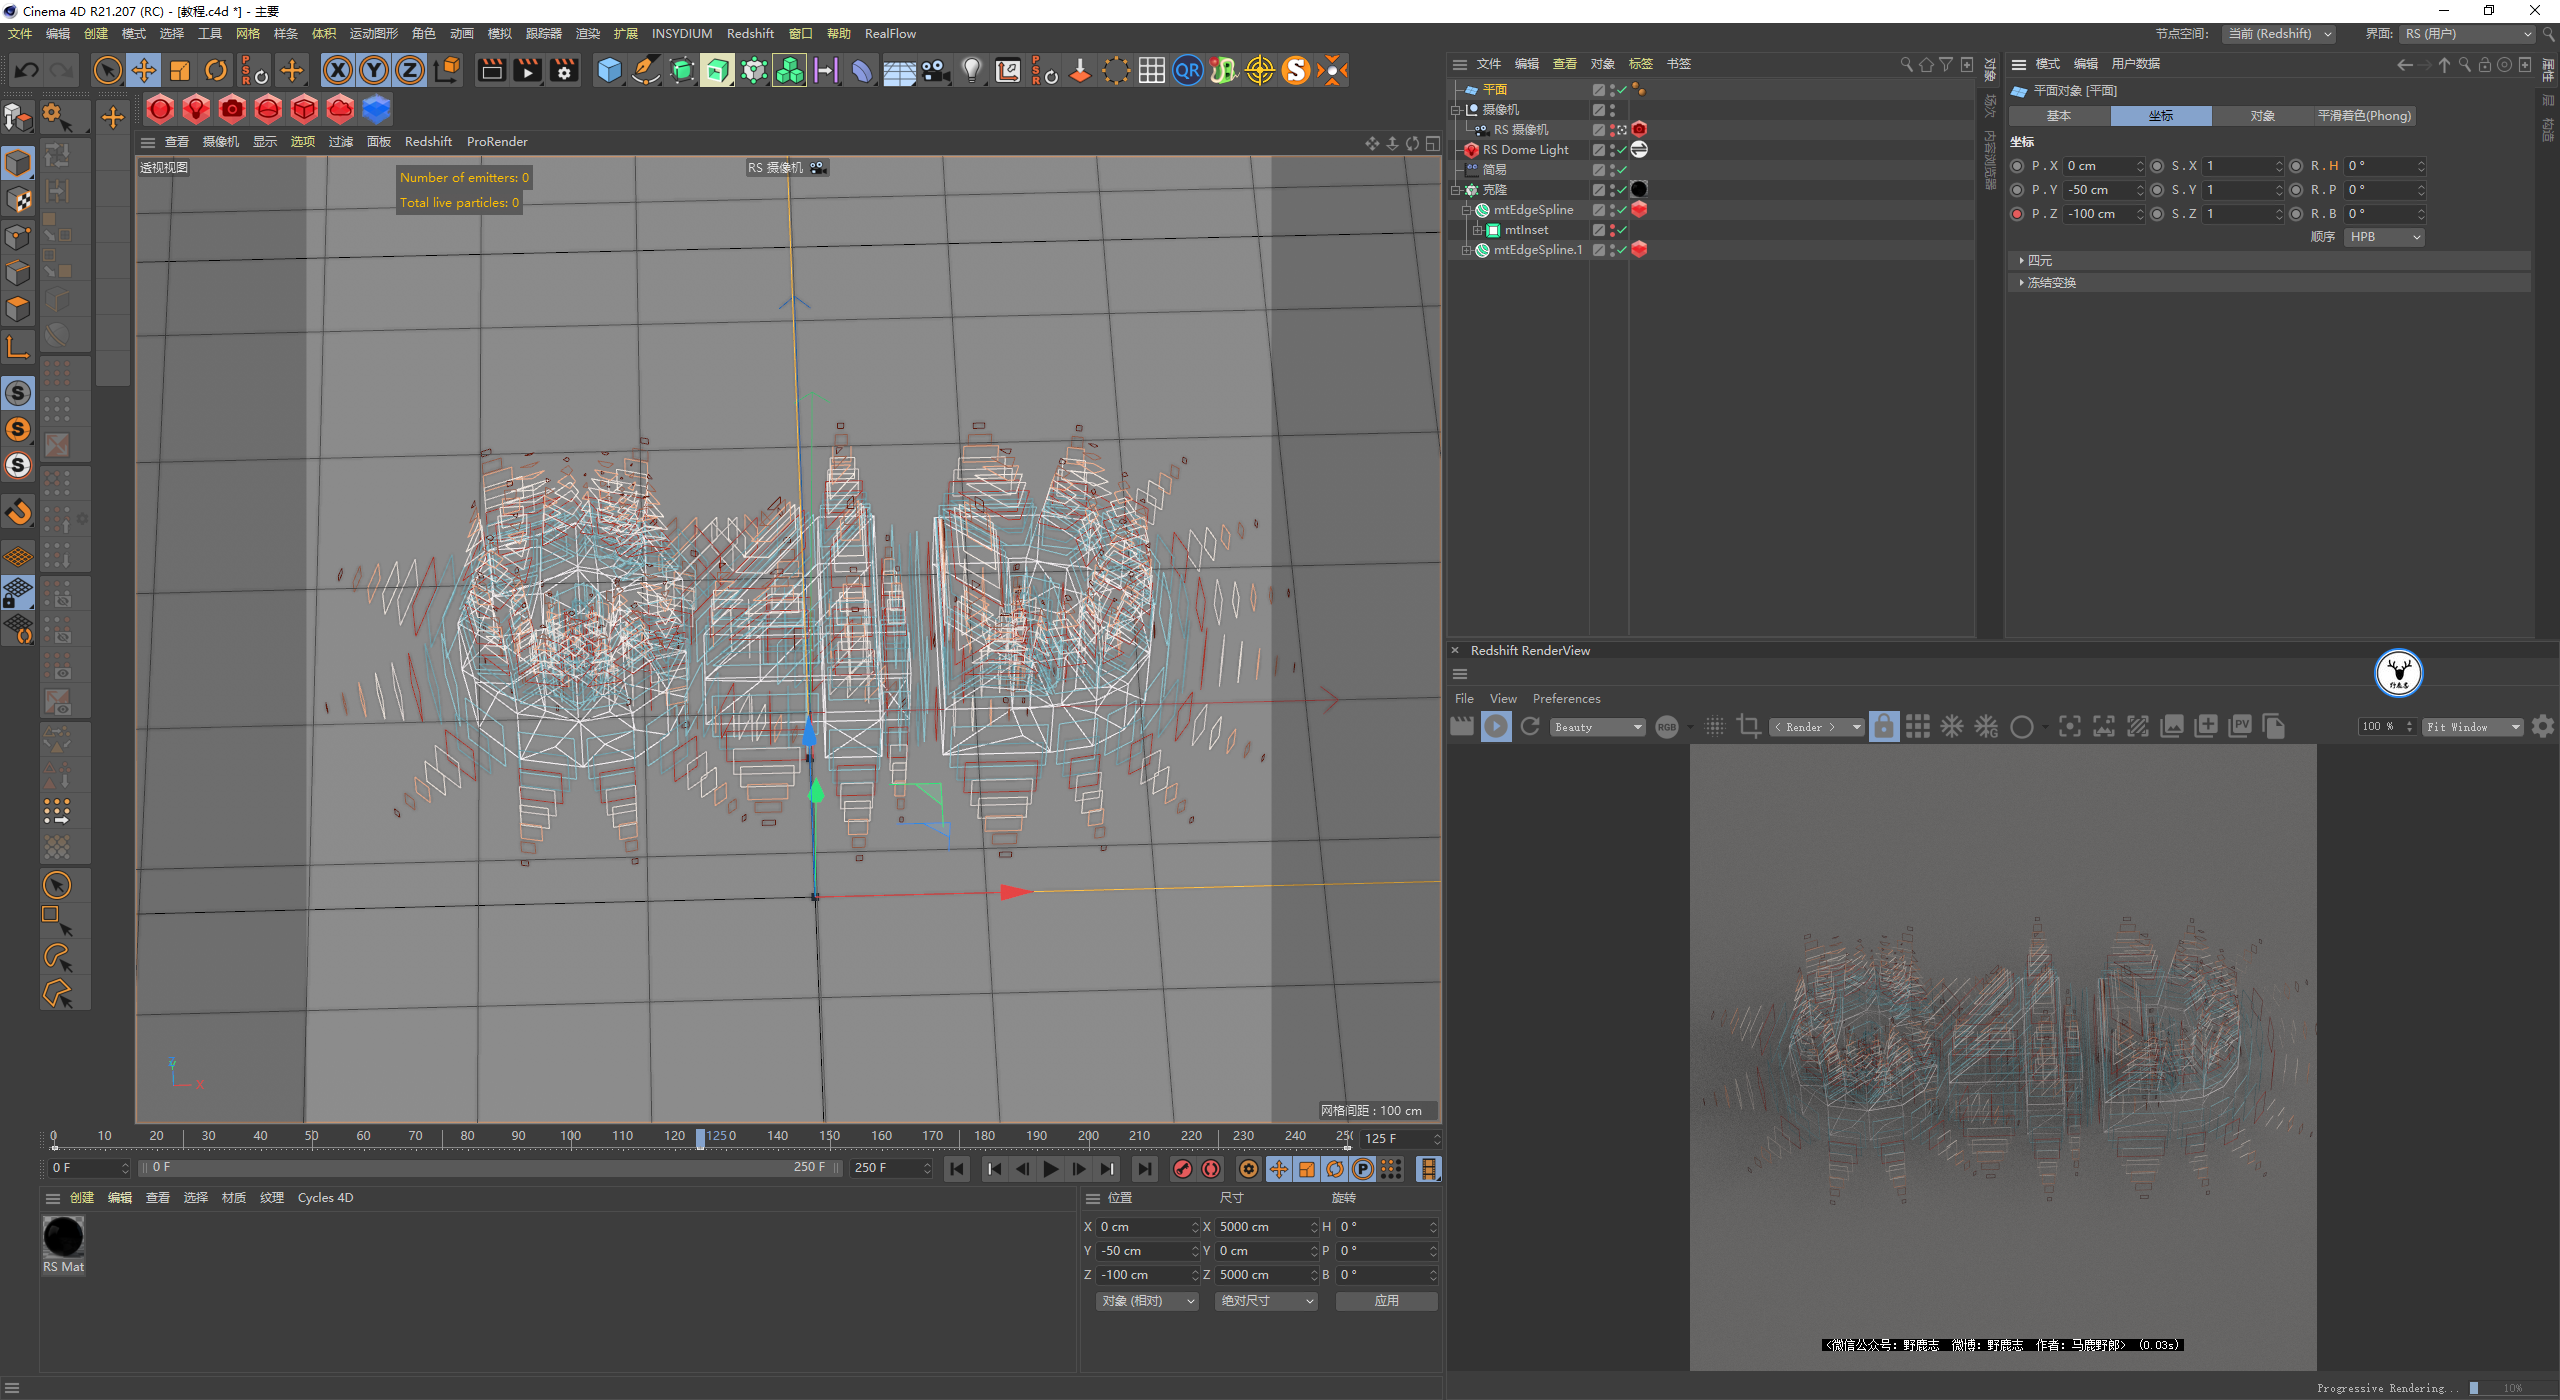Switch to the 对象 attribute tab
Viewport: 2560px width, 1400px height.
pos(2262,116)
